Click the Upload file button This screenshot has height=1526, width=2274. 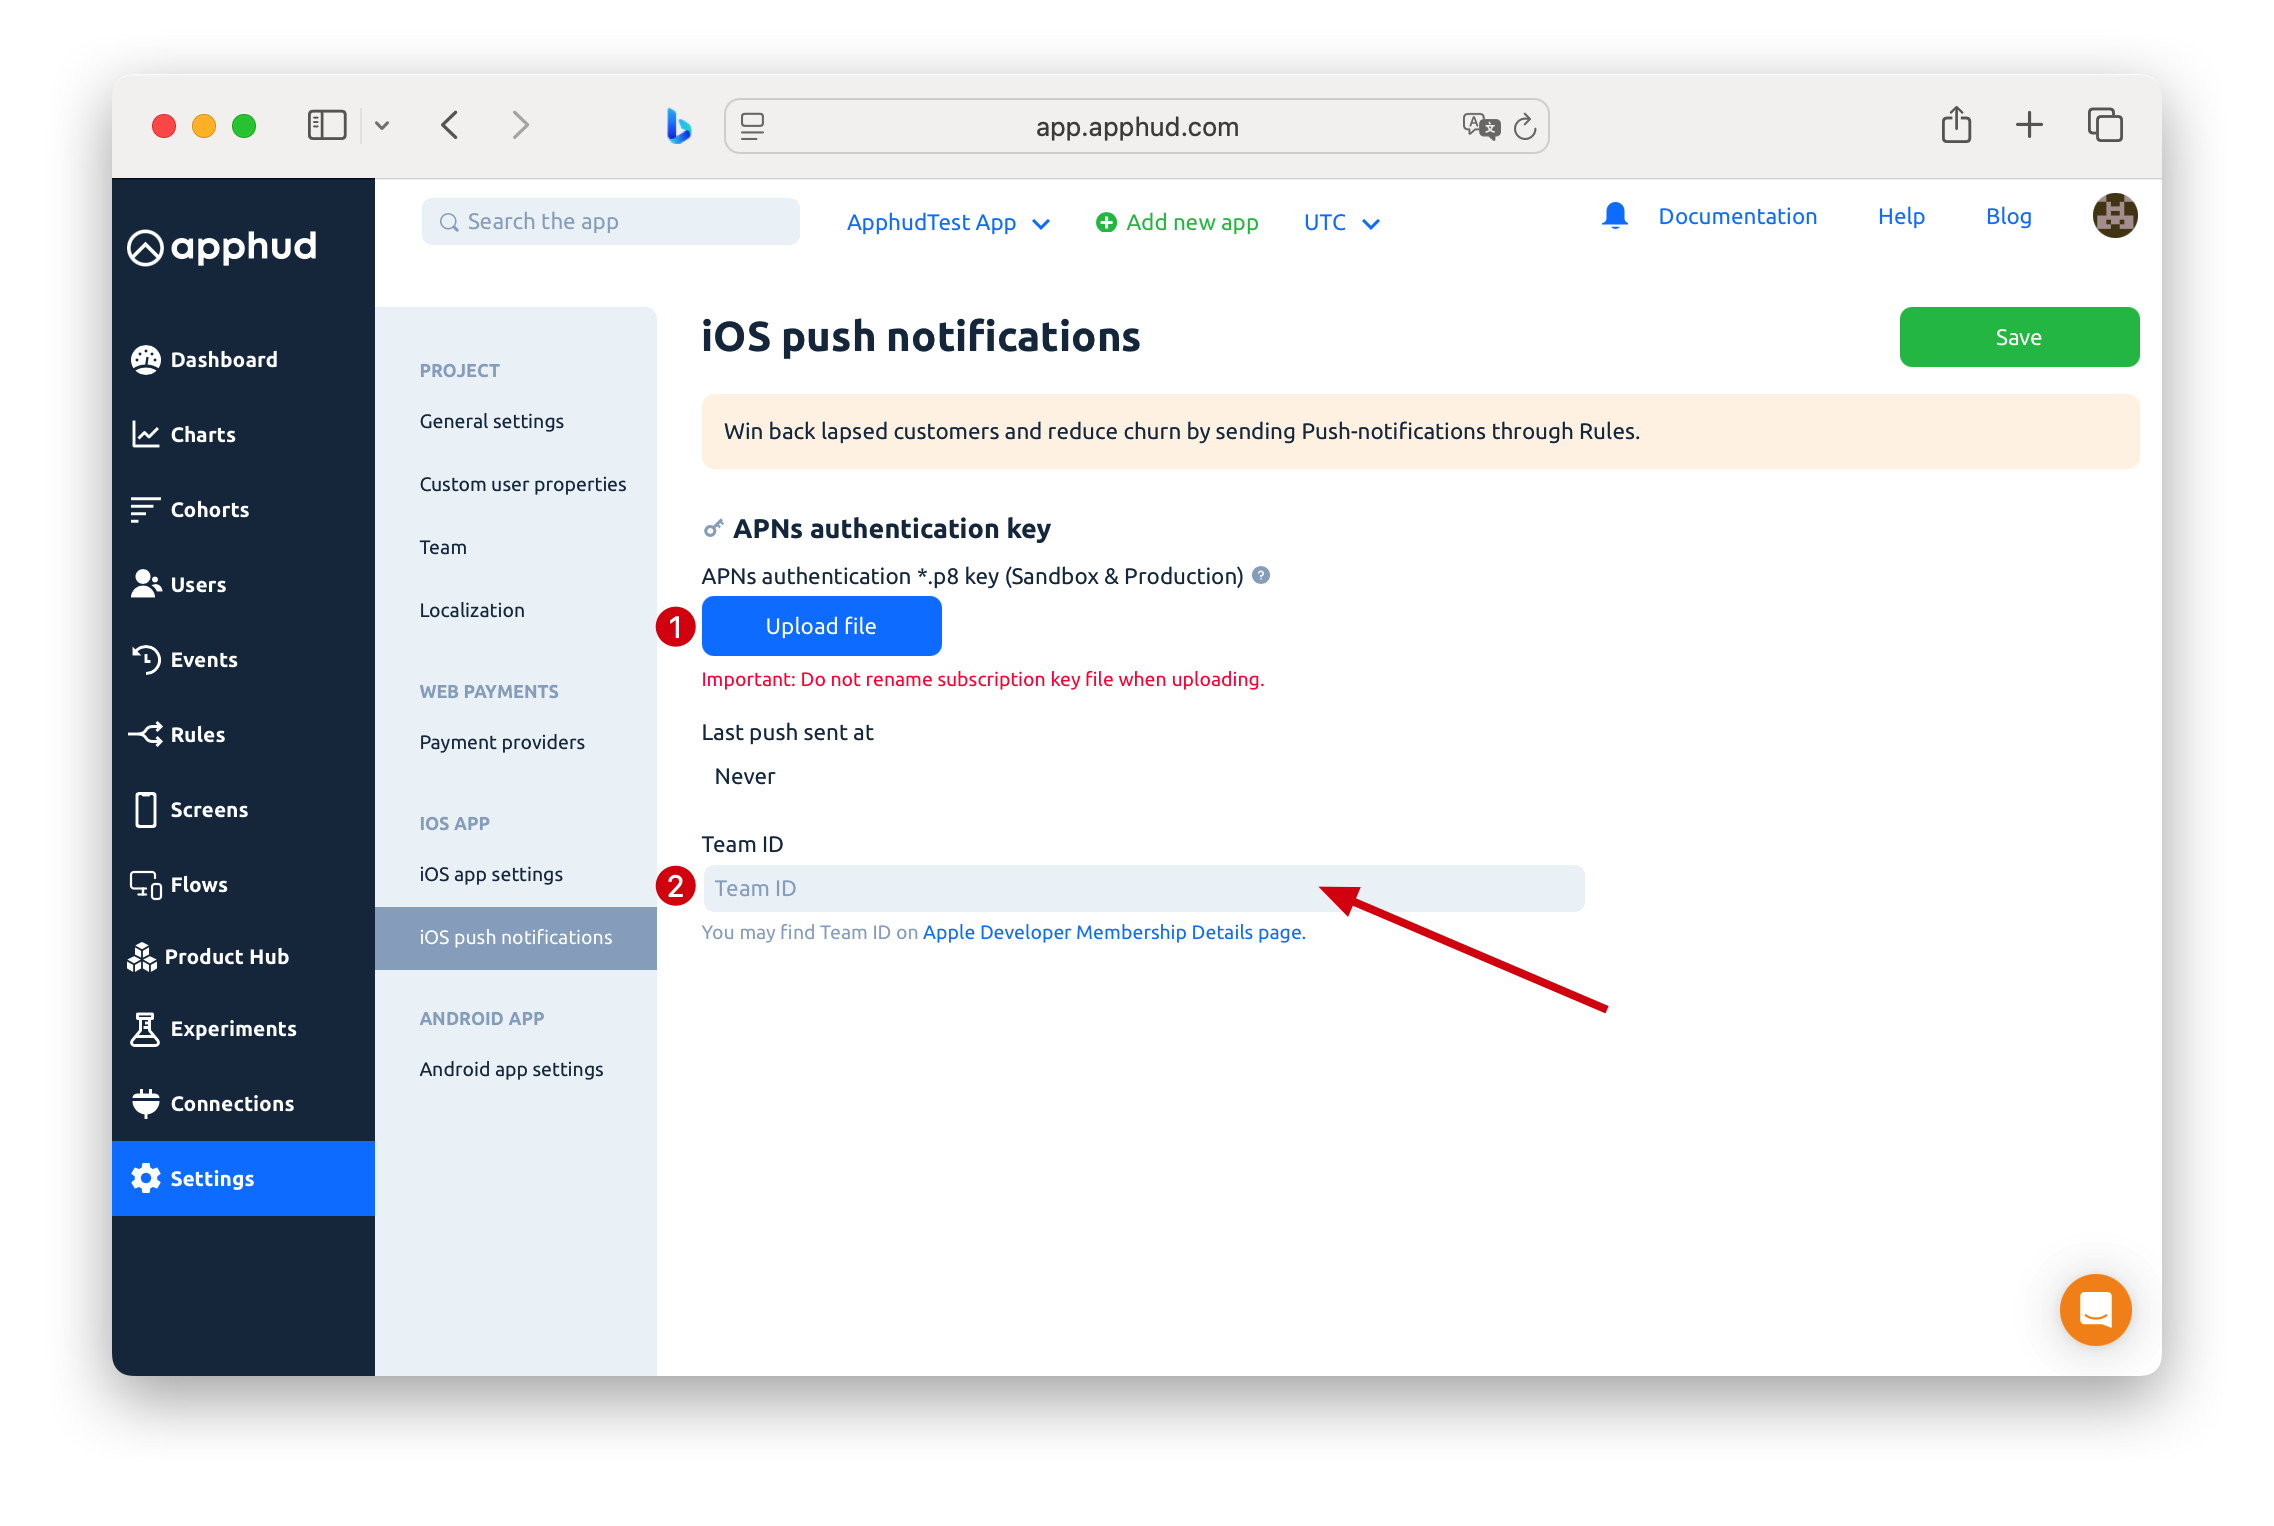tap(820, 626)
